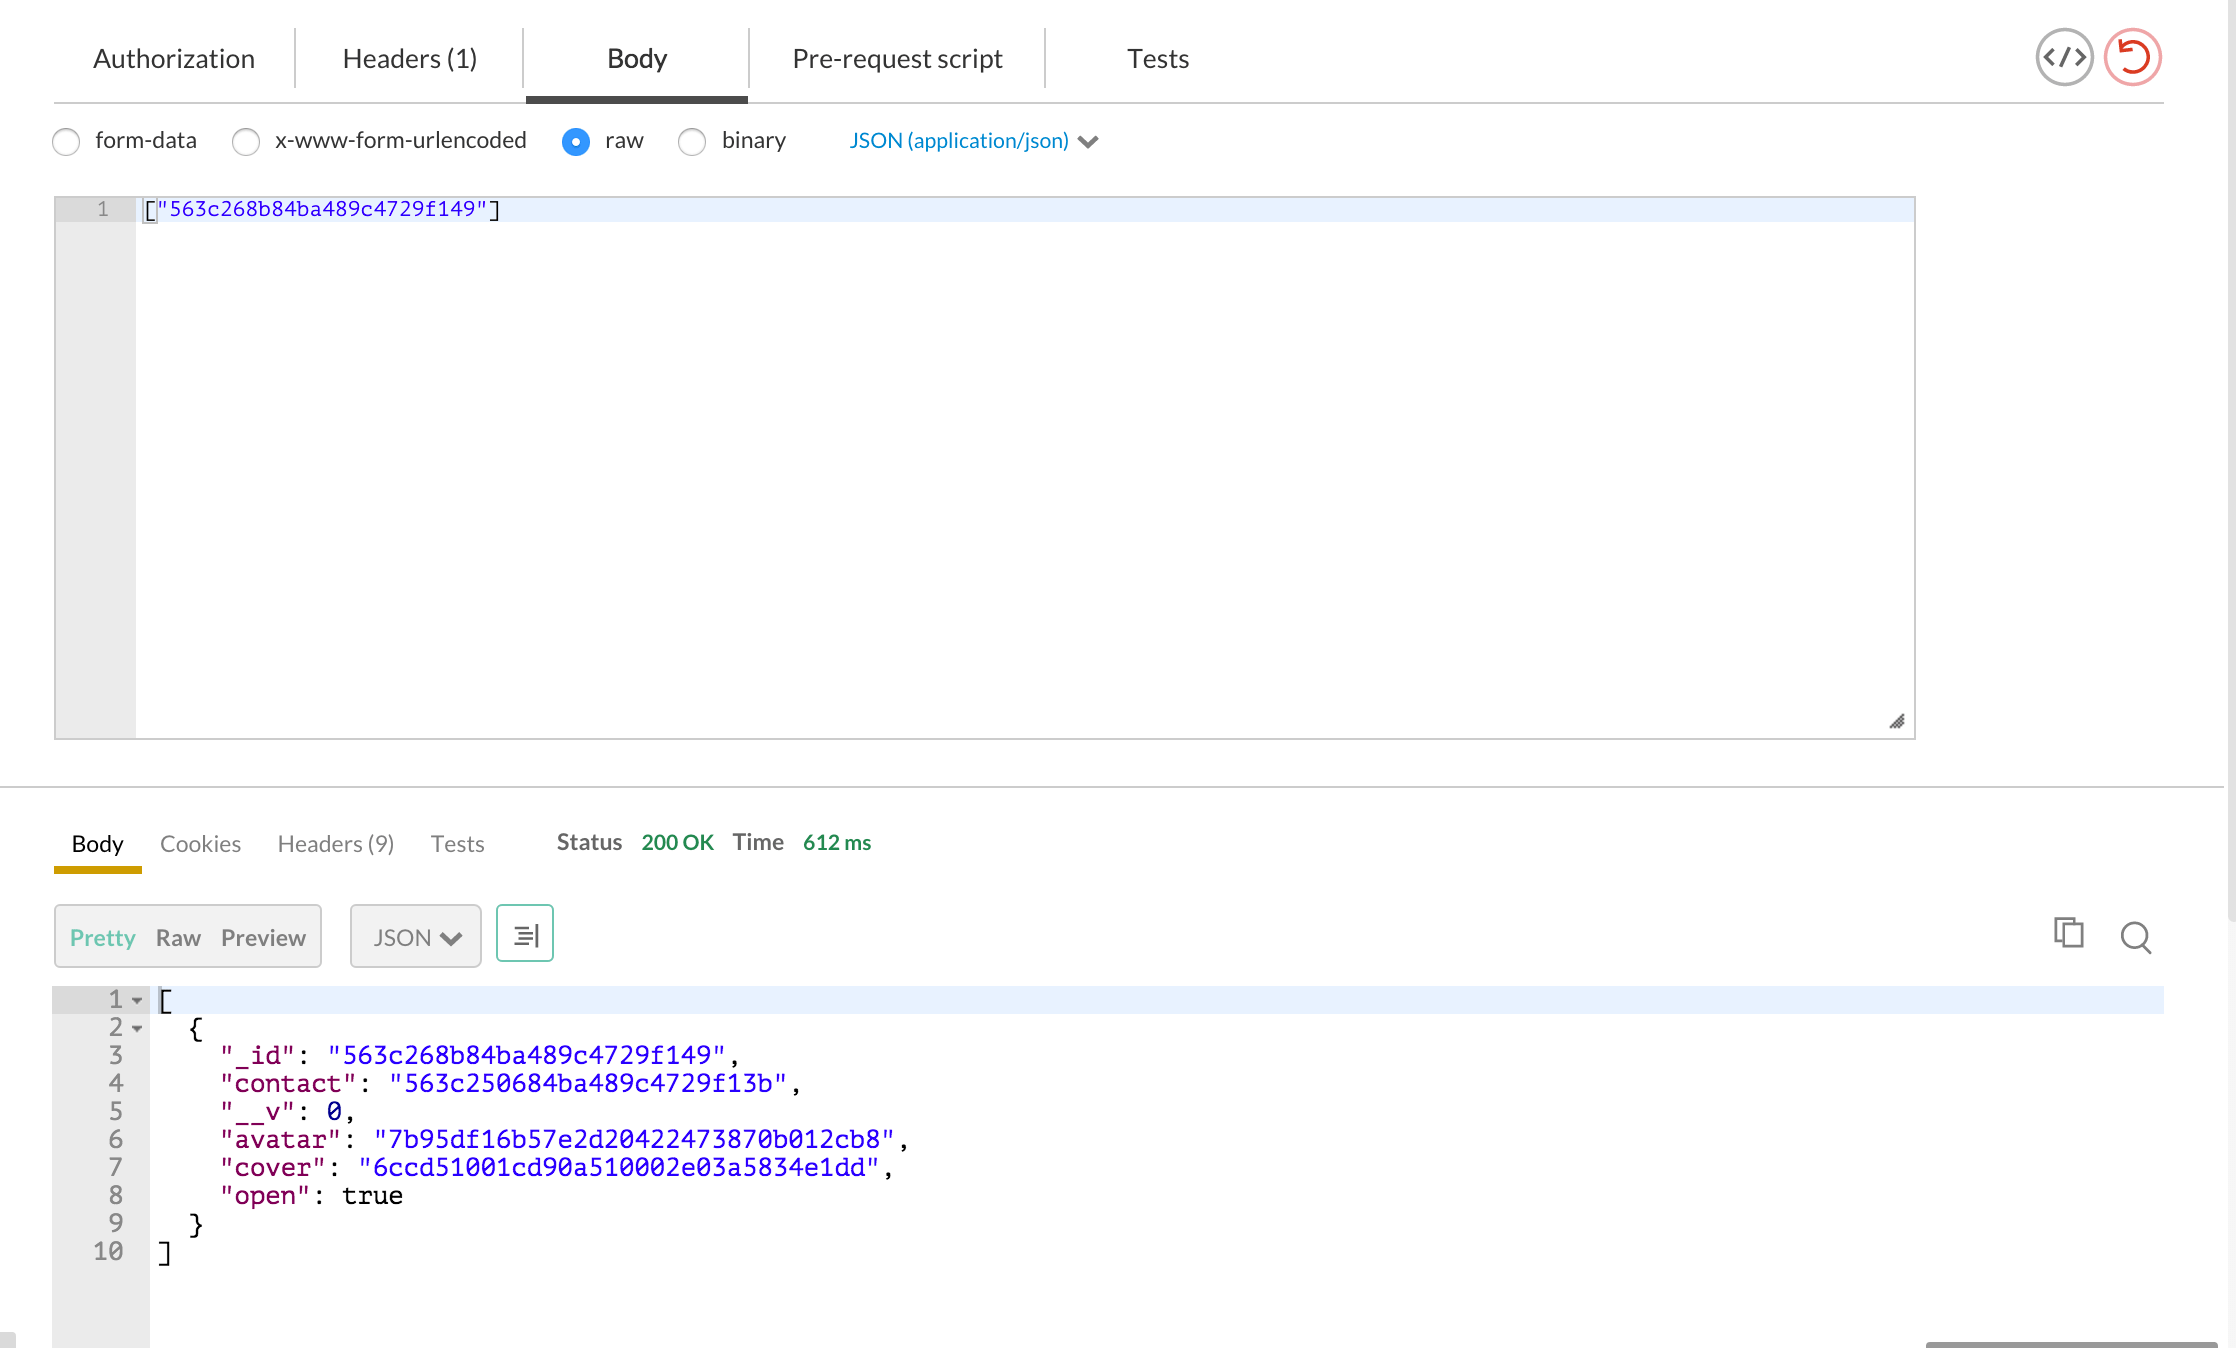Screen dimensions: 2236x1348
Task: Switch response view to Preview
Action: 263,938
